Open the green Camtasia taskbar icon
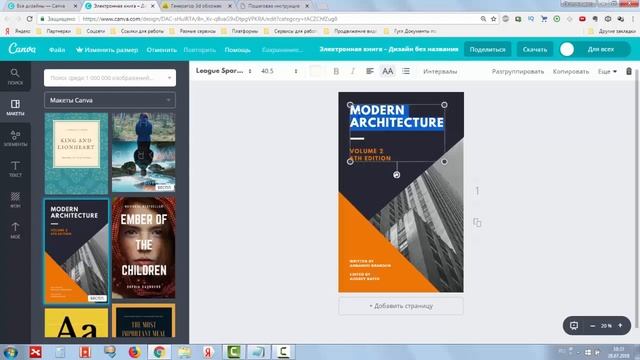This screenshot has height=360, width=640. 233,352
